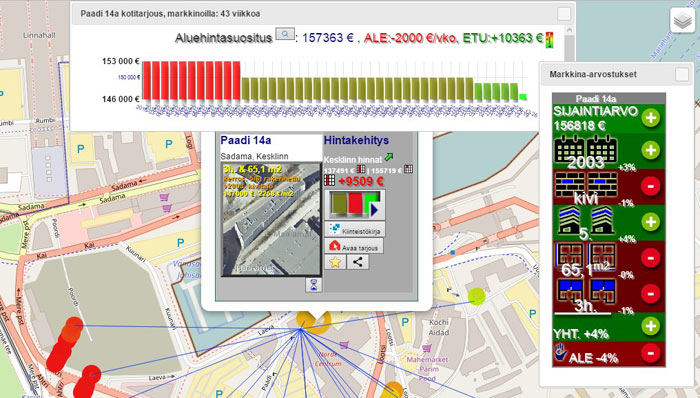The width and height of the screenshot is (700, 398).
Task: Open the map layers control
Action: tap(683, 21)
